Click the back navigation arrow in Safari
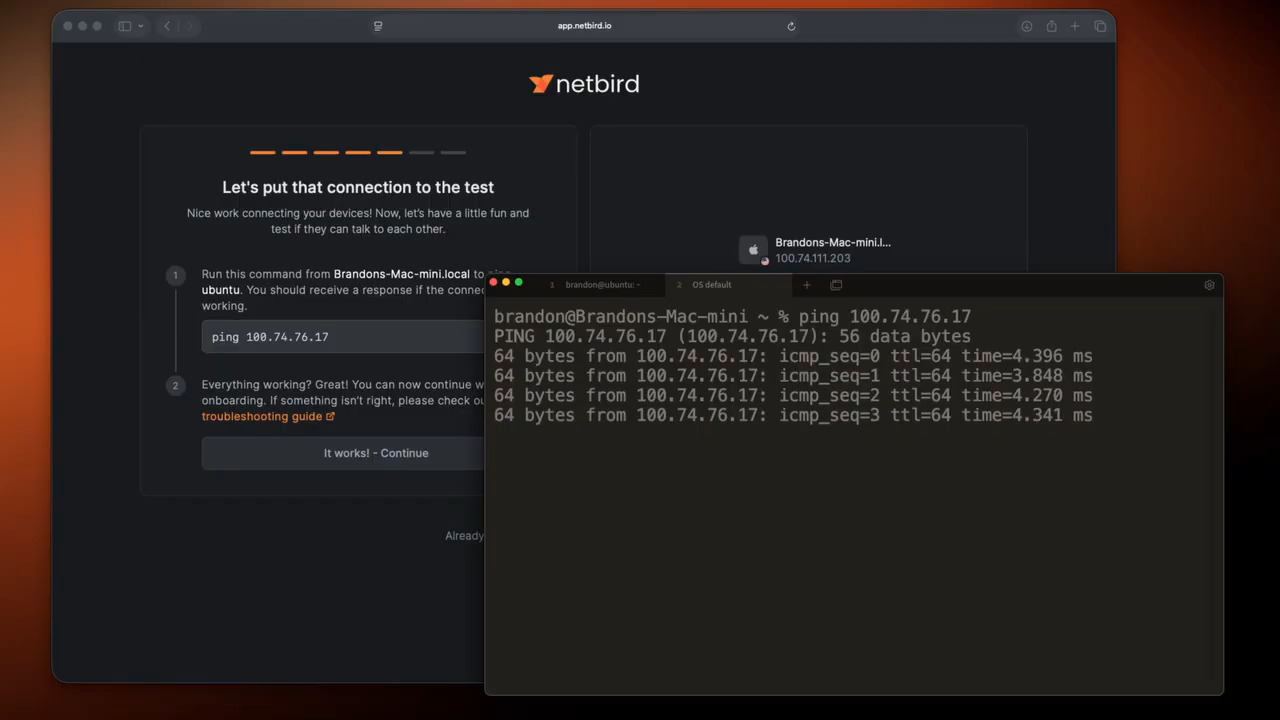This screenshot has width=1280, height=720. (x=167, y=26)
